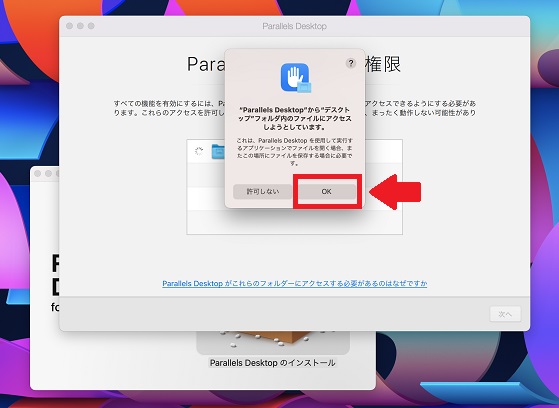This screenshot has width=559, height=408.
Task: Click the blue folder icon in list
Action: coord(218,152)
